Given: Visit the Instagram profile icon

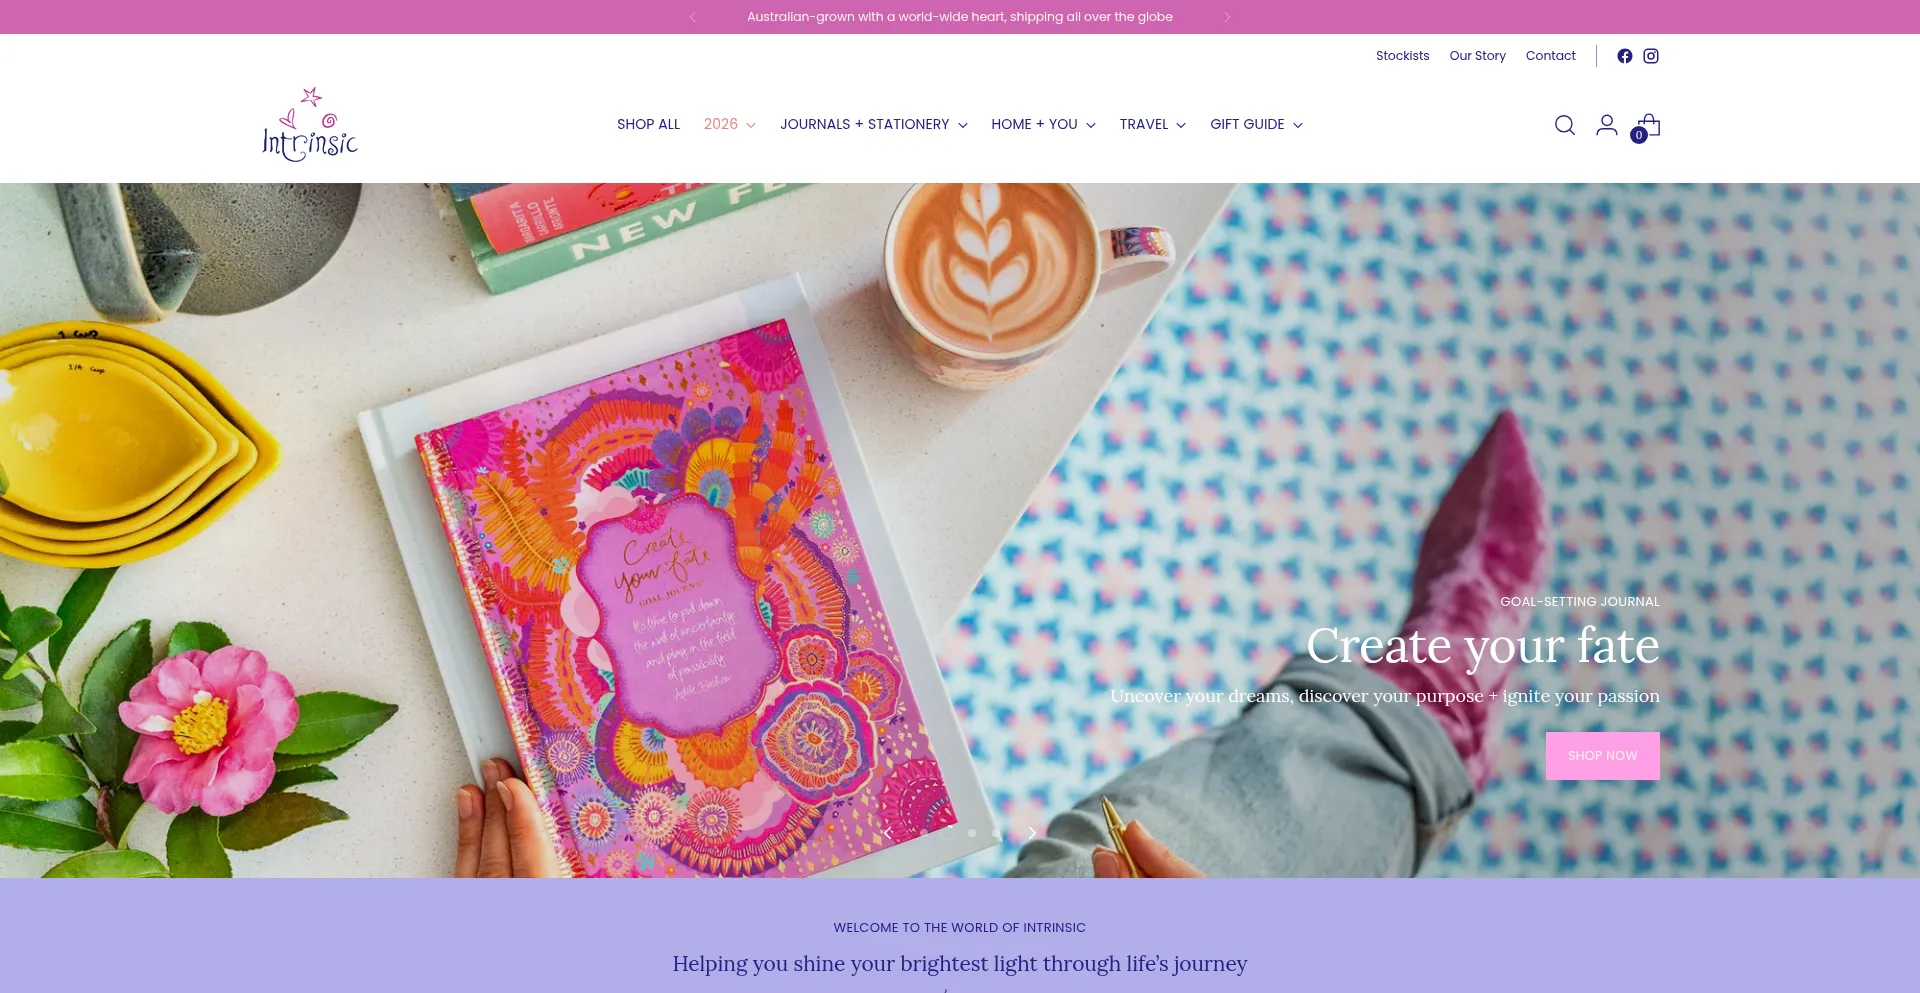Looking at the screenshot, I should pos(1651,56).
